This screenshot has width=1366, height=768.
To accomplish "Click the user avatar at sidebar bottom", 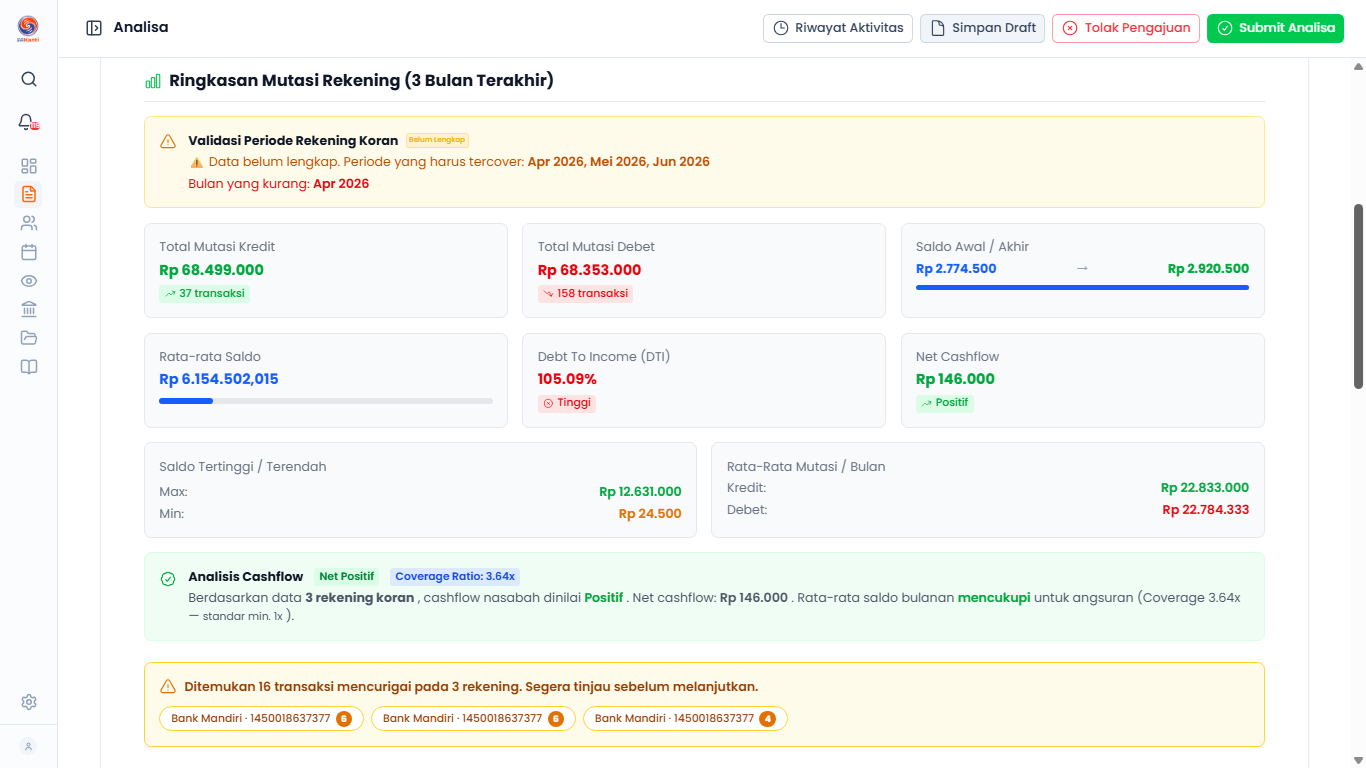I will click(x=29, y=746).
